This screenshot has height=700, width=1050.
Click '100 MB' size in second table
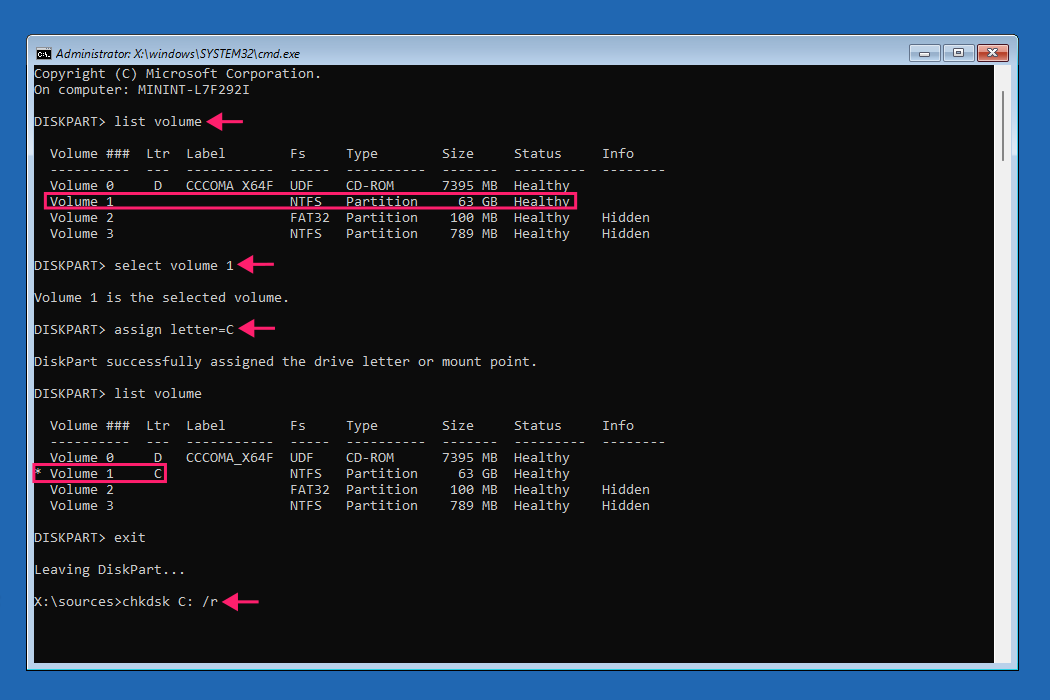click(473, 490)
